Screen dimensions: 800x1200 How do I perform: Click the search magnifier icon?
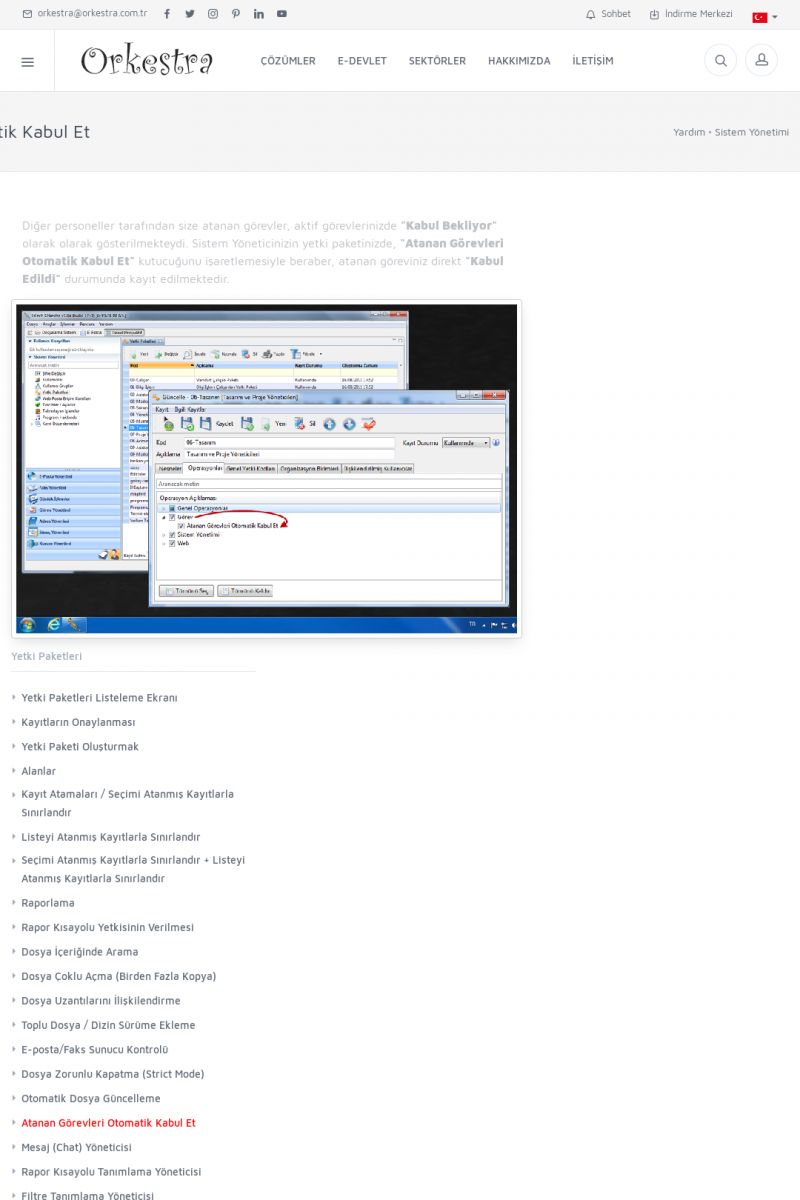(x=720, y=60)
